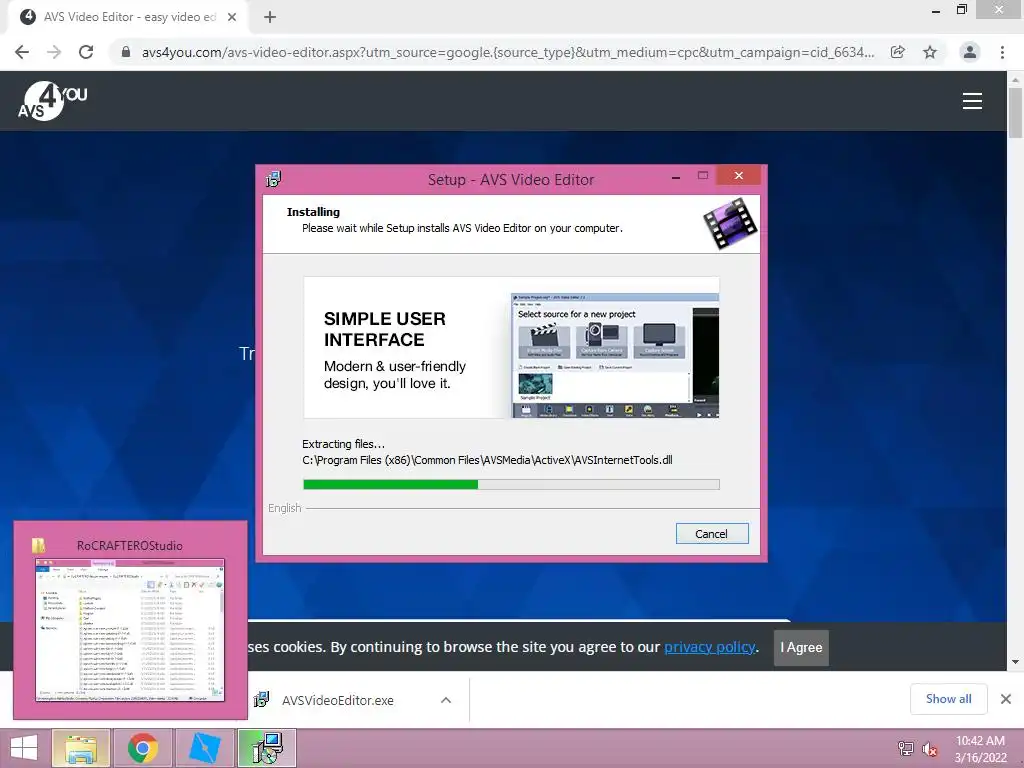Open the AVSVideoEditor.exe download item
The image size is (1024, 768).
pyautogui.click(x=338, y=700)
